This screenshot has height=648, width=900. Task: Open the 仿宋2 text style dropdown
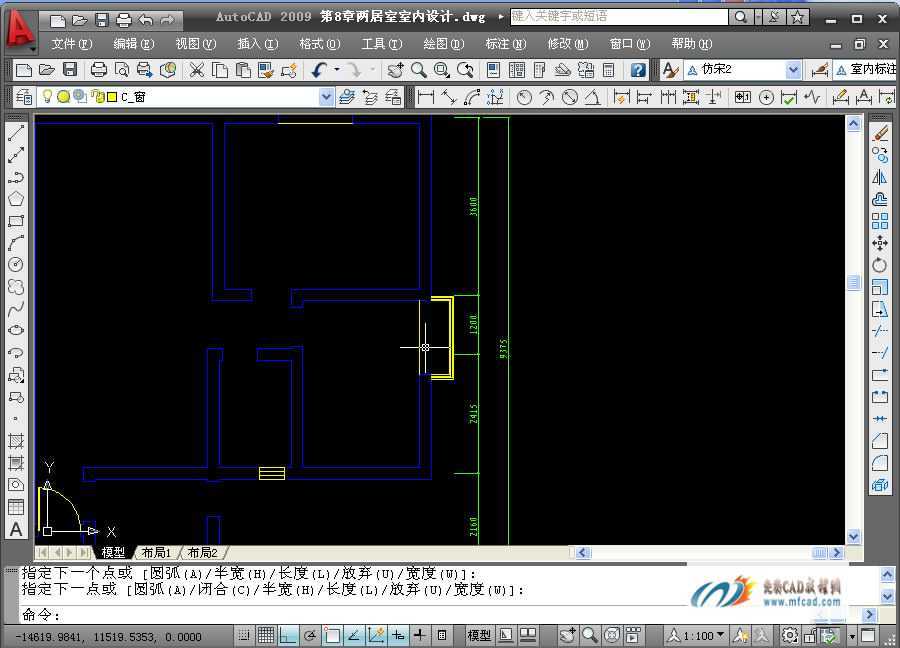793,70
